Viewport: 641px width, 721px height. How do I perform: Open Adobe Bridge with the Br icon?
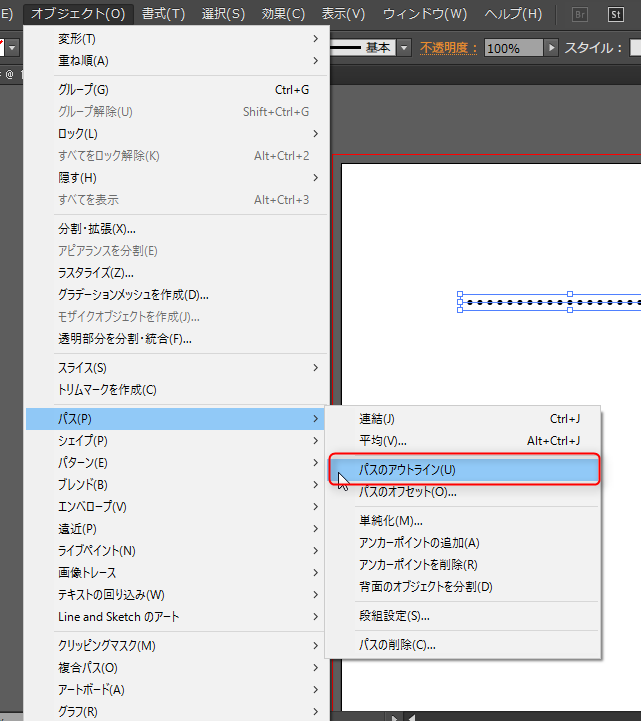coord(580,14)
